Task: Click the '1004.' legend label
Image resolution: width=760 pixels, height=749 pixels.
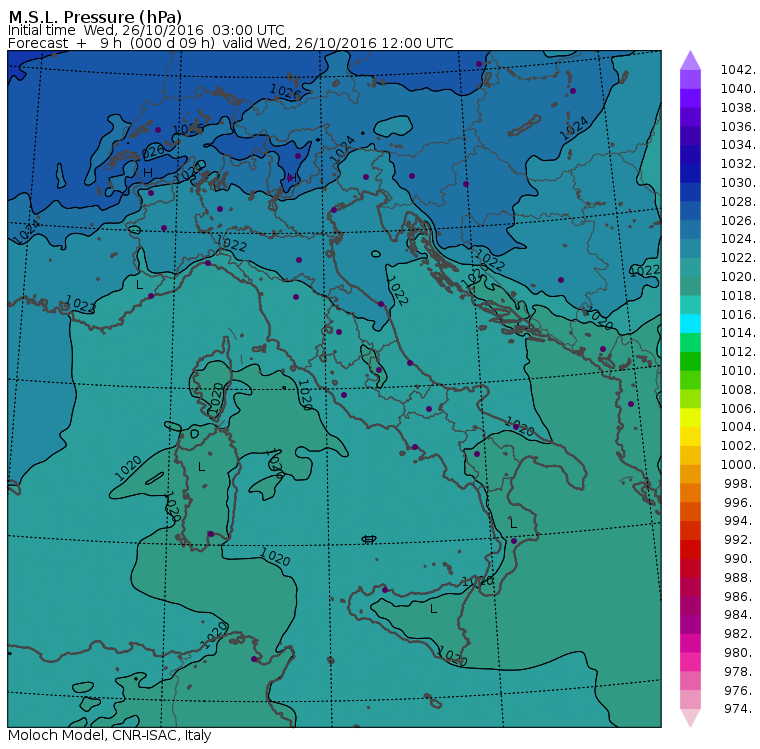Action: [738, 427]
